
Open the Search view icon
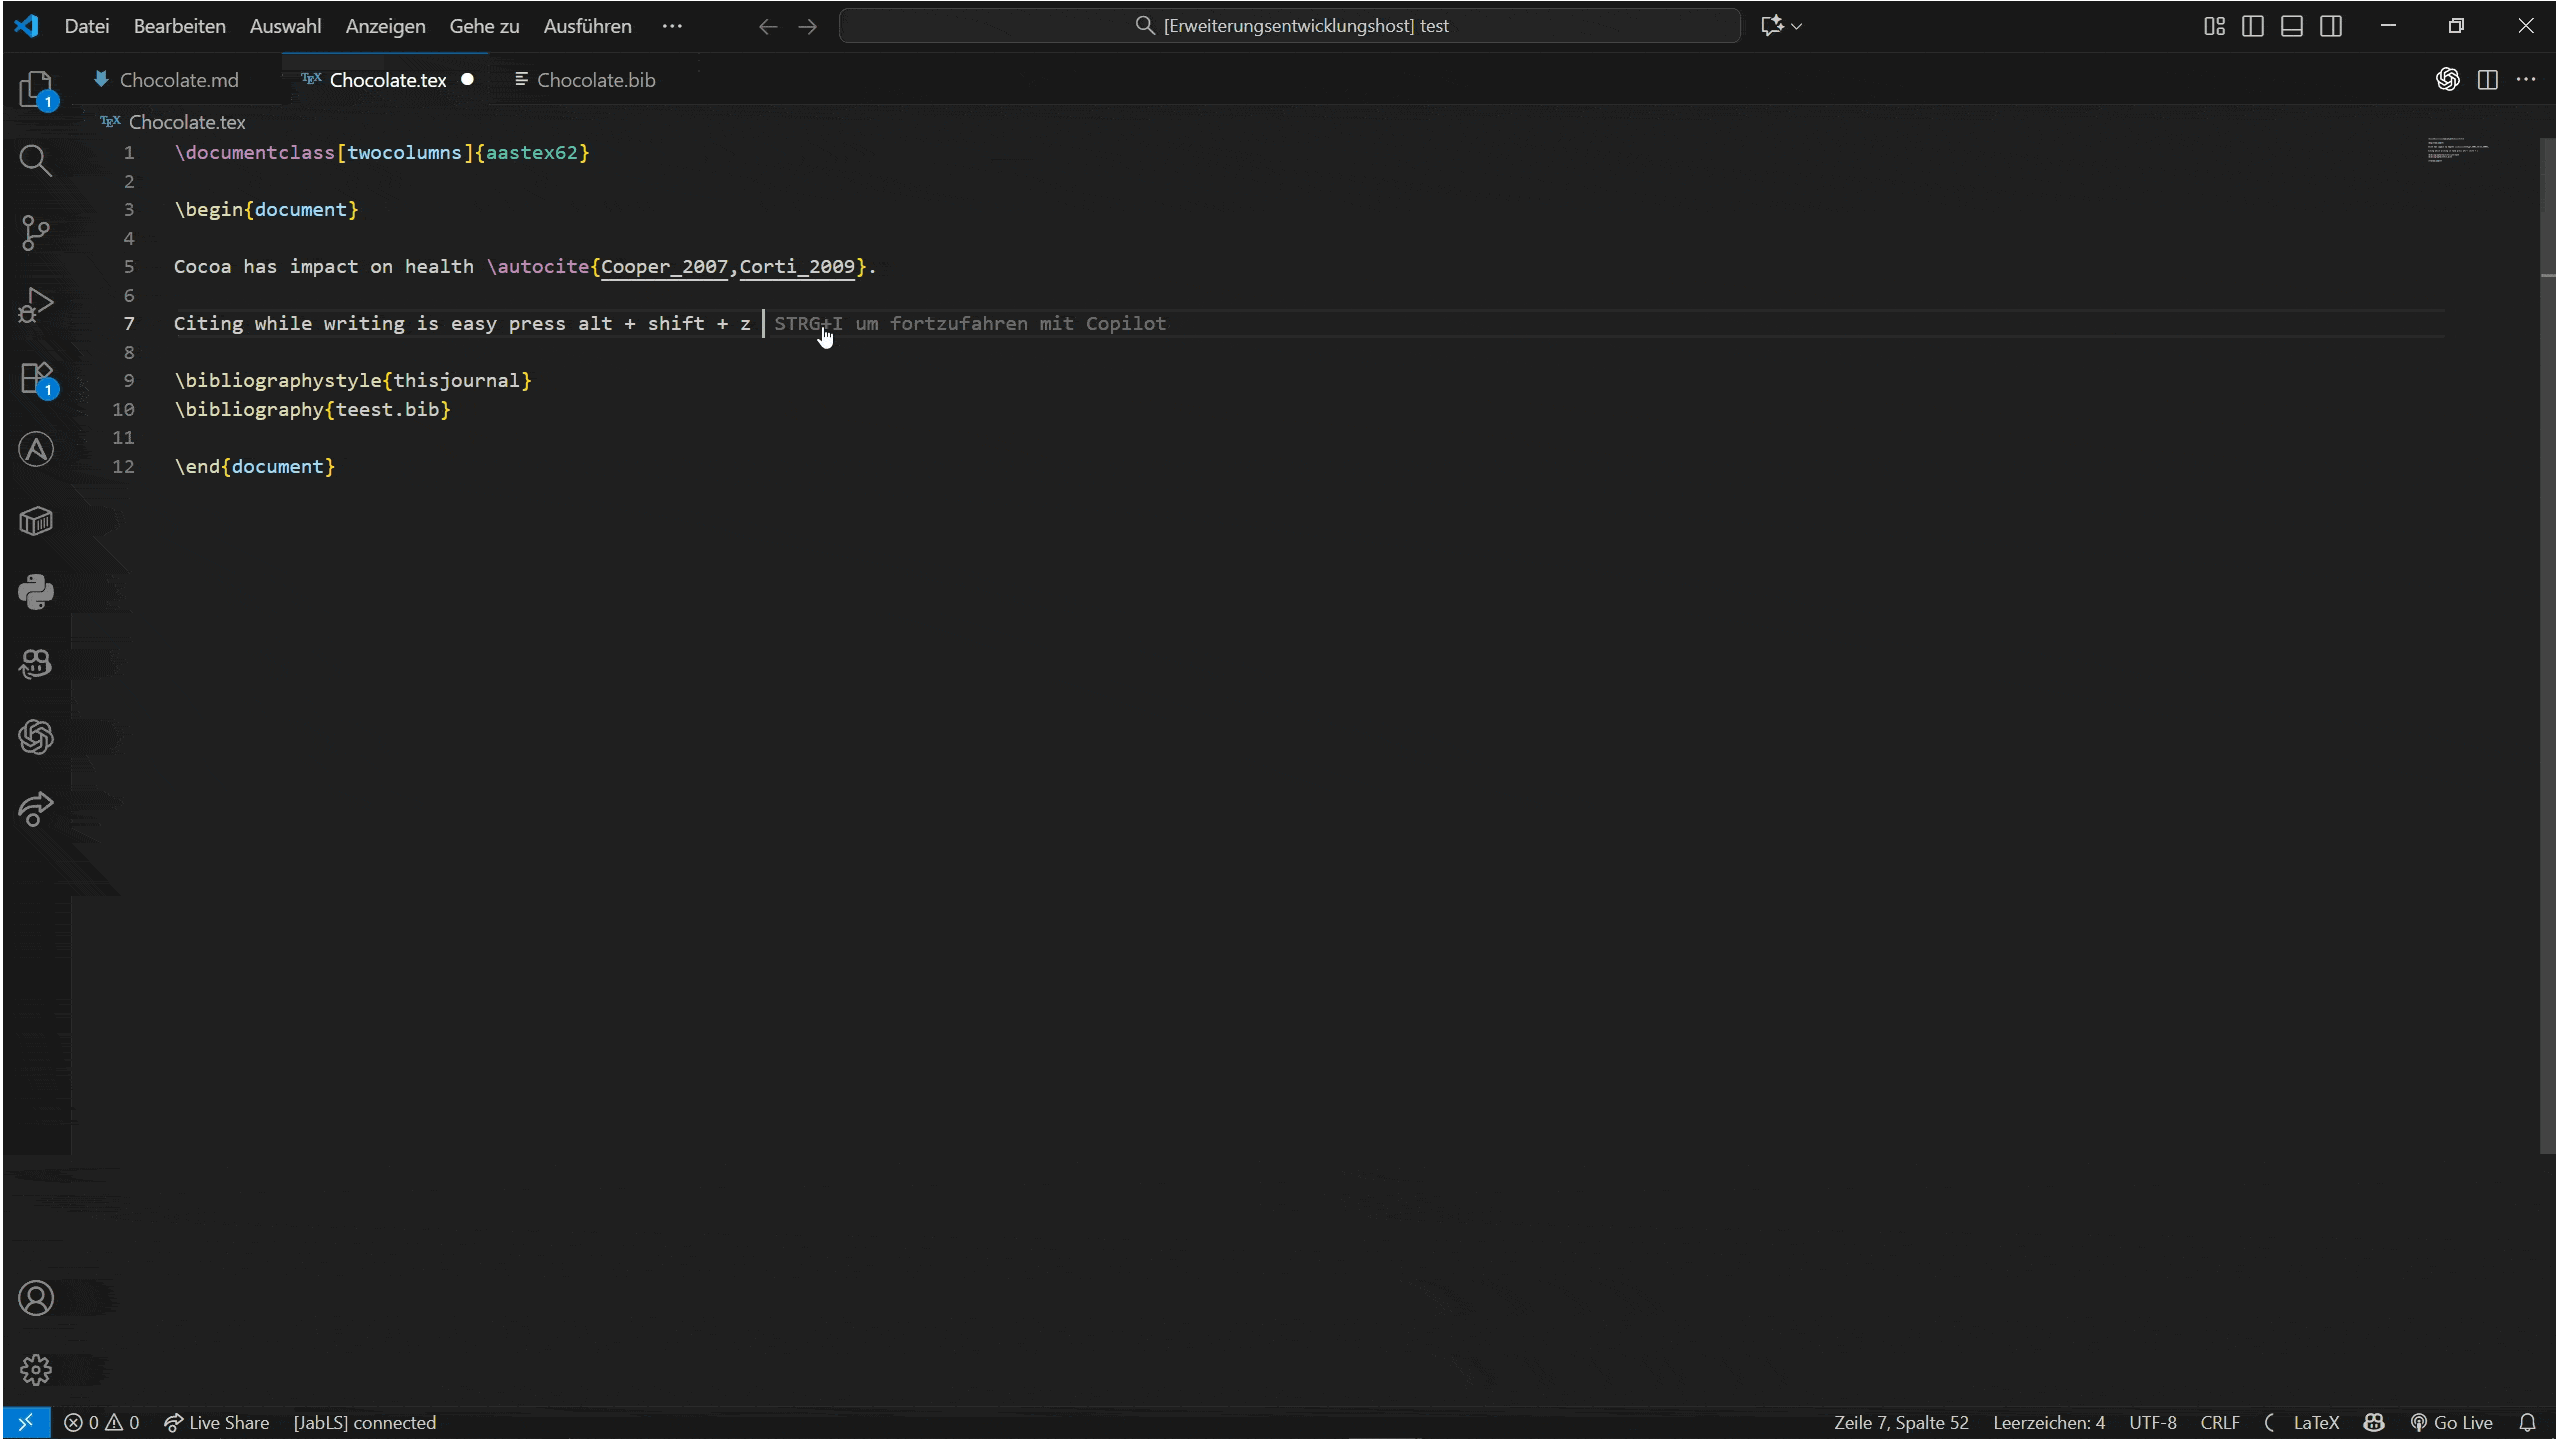tap(36, 160)
